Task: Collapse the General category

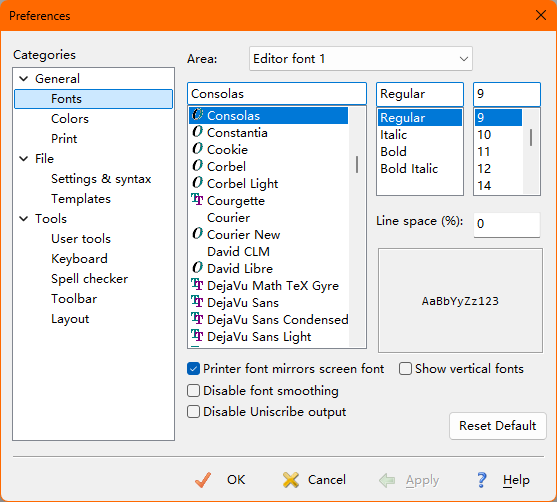Action: [x=24, y=79]
